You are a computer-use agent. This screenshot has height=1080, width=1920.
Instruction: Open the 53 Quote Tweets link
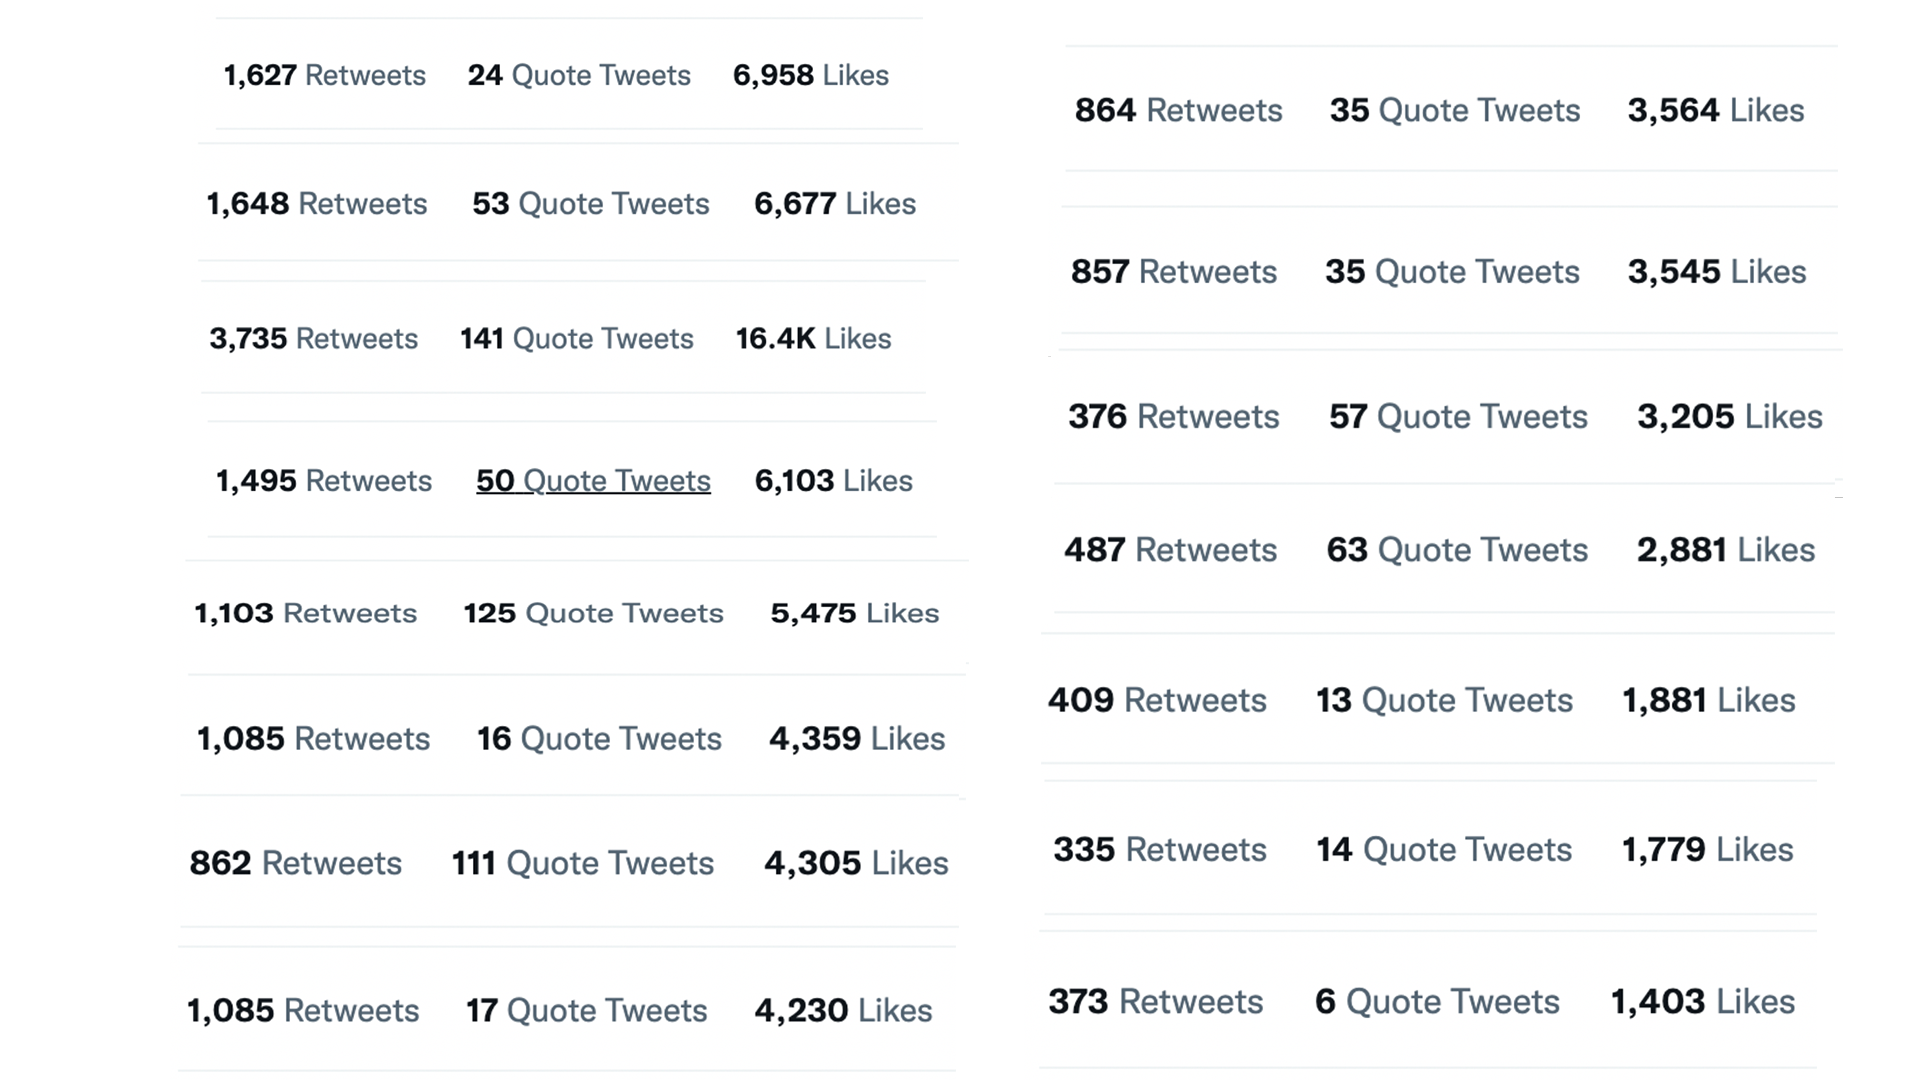pyautogui.click(x=590, y=204)
